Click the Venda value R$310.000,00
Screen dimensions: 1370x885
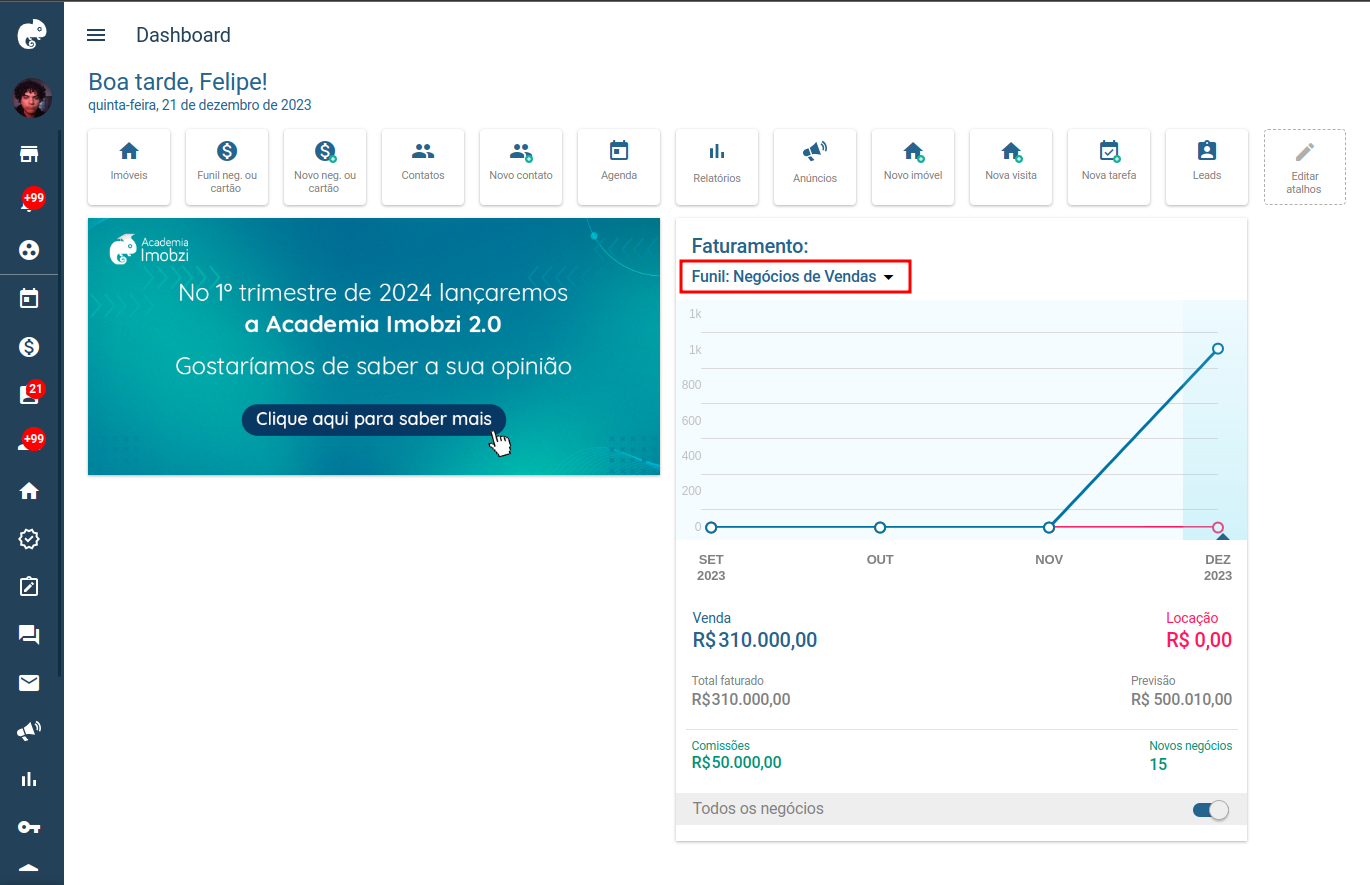click(x=755, y=640)
